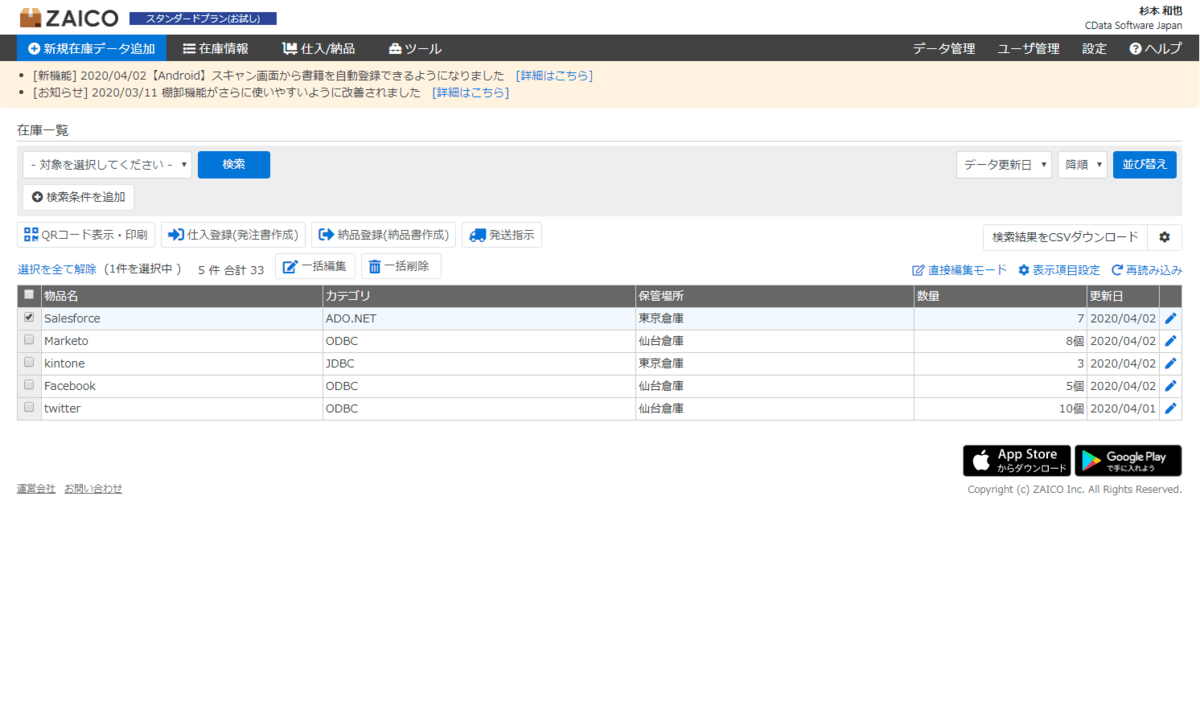The width and height of the screenshot is (1200, 706).
Task: Check the Facebook row checkbox
Action: pyautogui.click(x=29, y=385)
